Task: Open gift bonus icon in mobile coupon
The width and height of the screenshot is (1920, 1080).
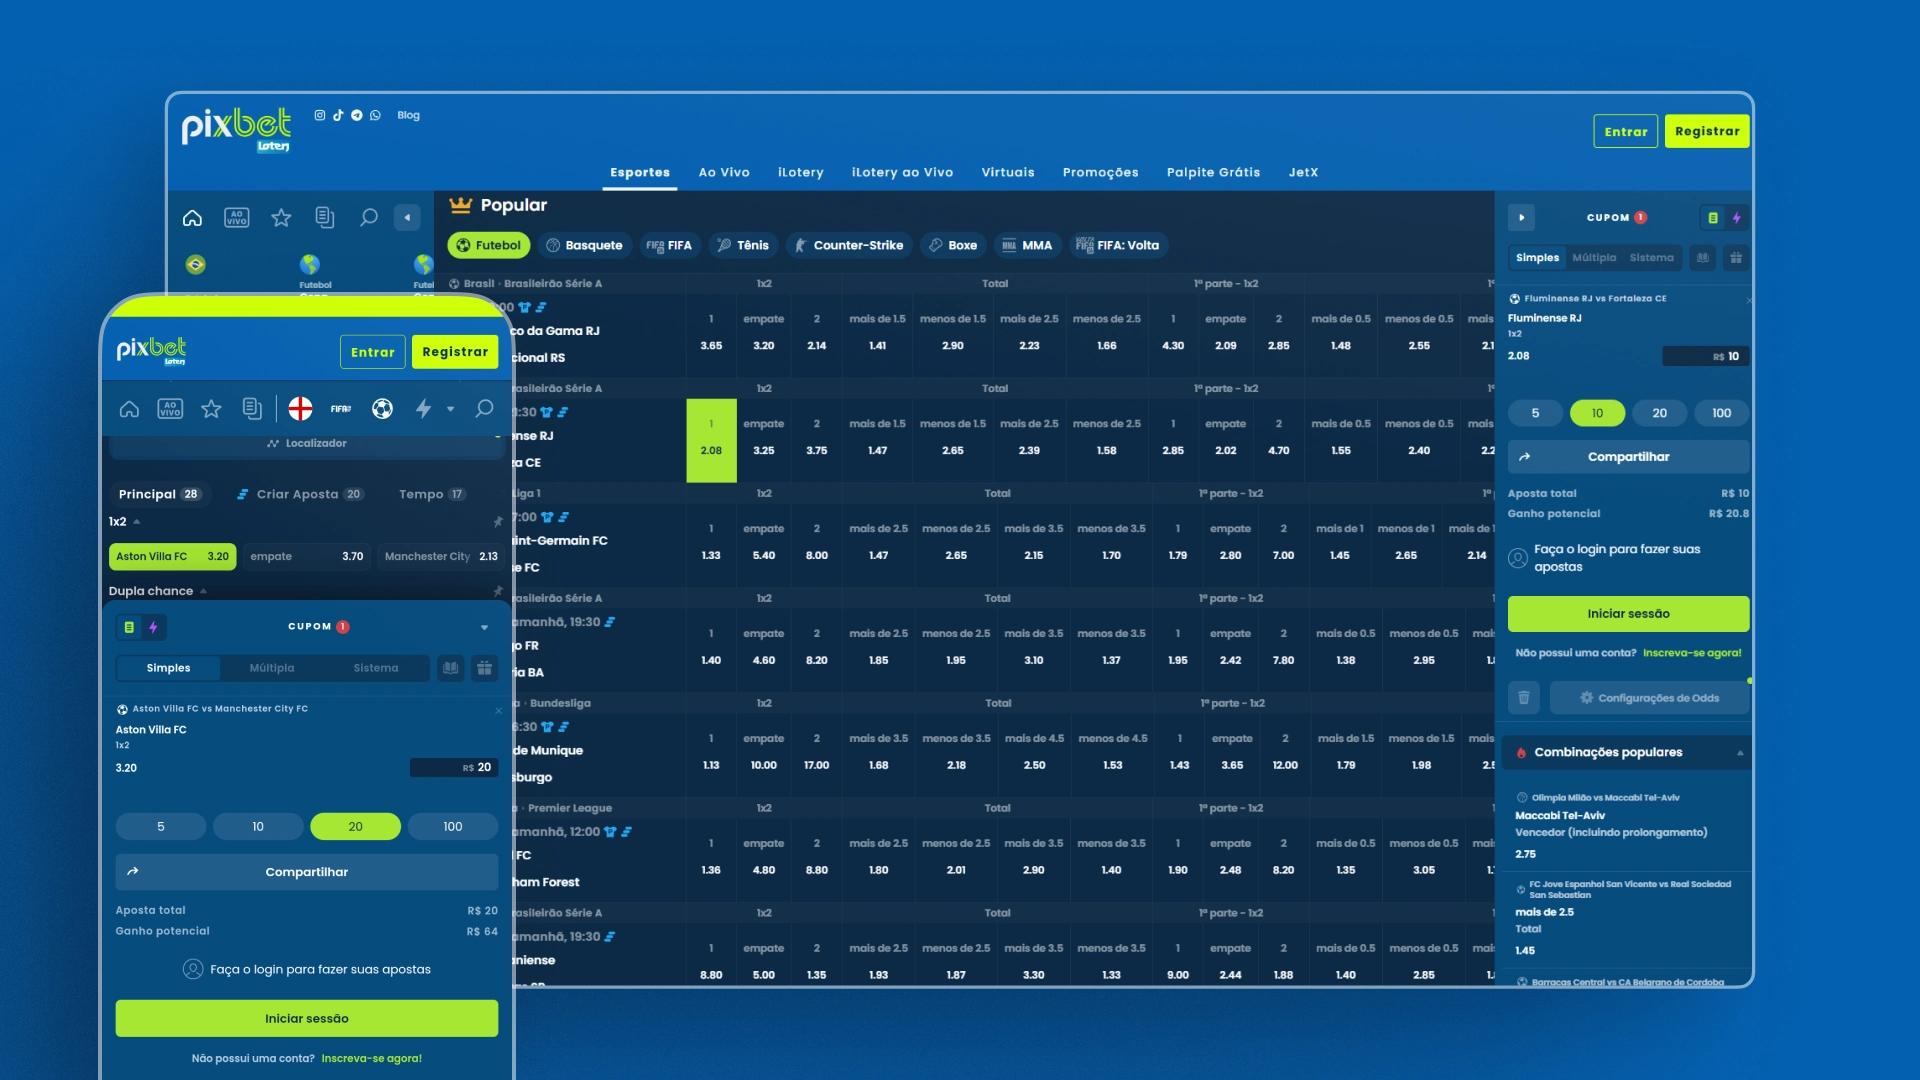Action: (x=484, y=668)
